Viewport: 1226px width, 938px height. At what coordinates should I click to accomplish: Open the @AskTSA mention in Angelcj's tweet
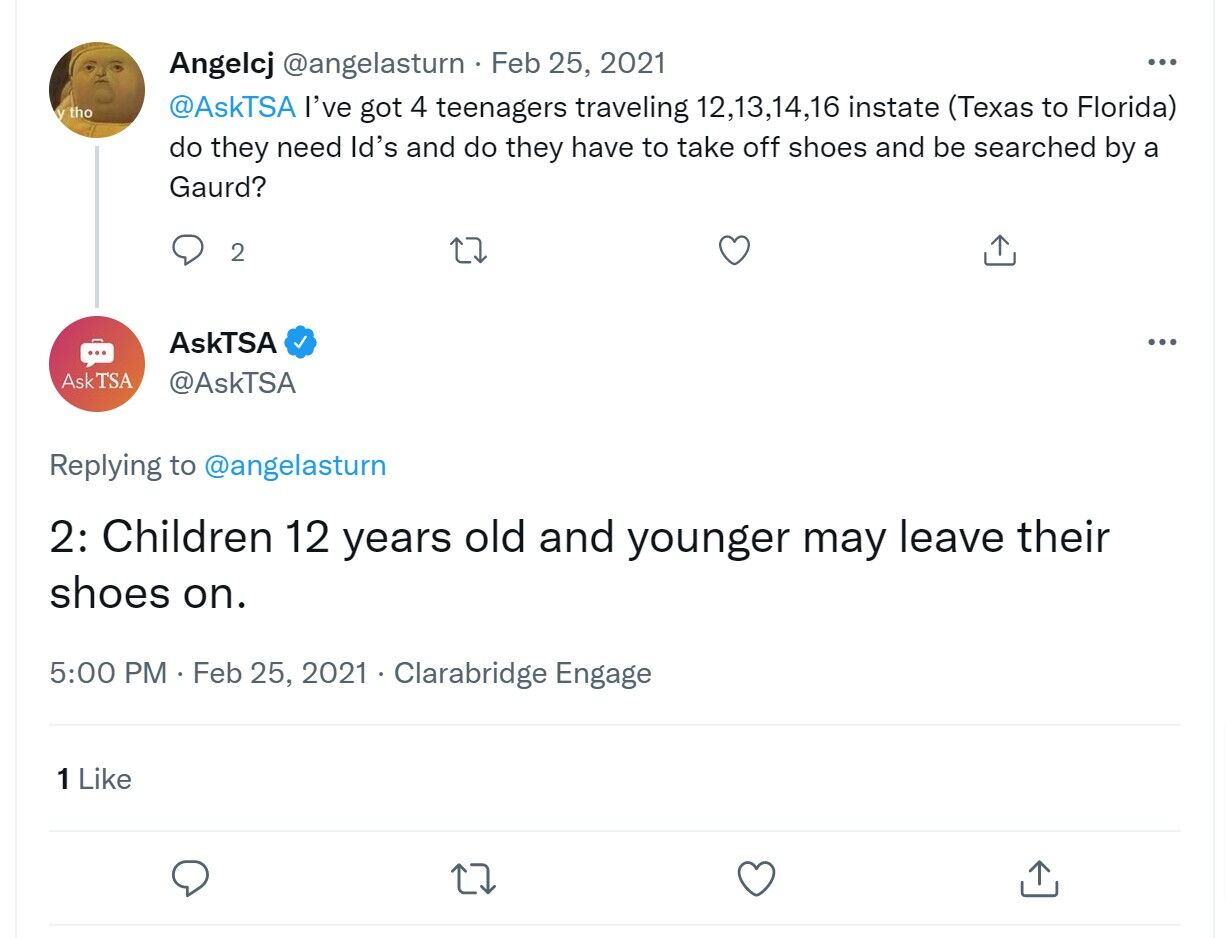point(233,107)
